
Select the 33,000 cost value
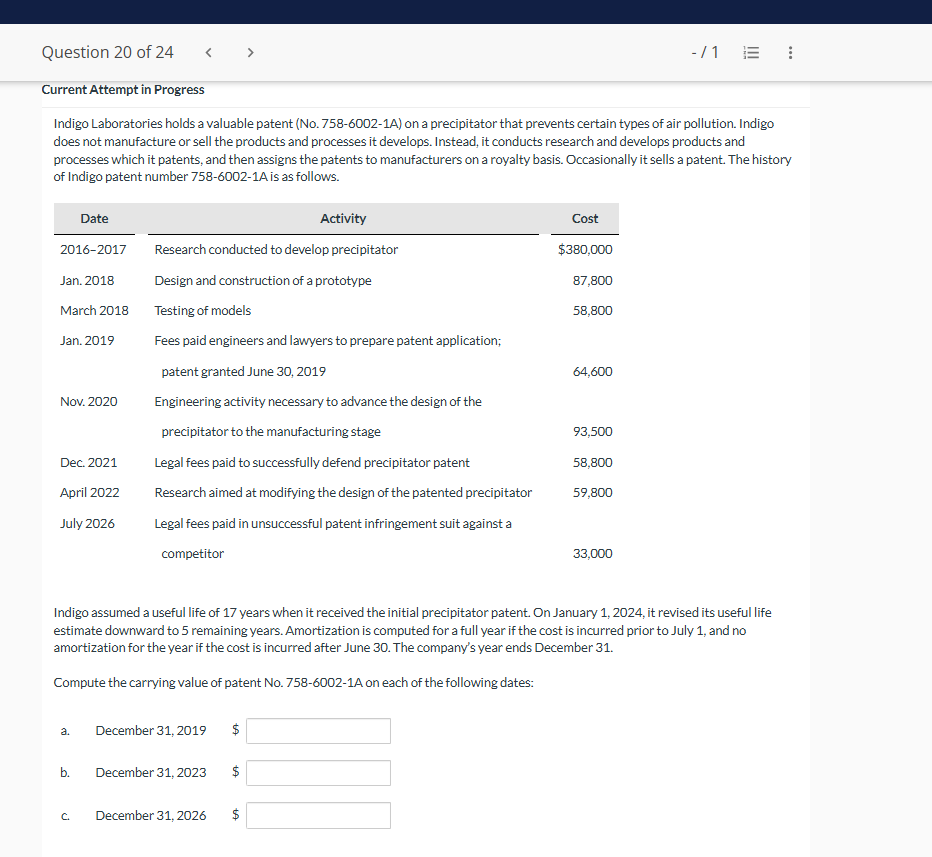pyautogui.click(x=593, y=553)
